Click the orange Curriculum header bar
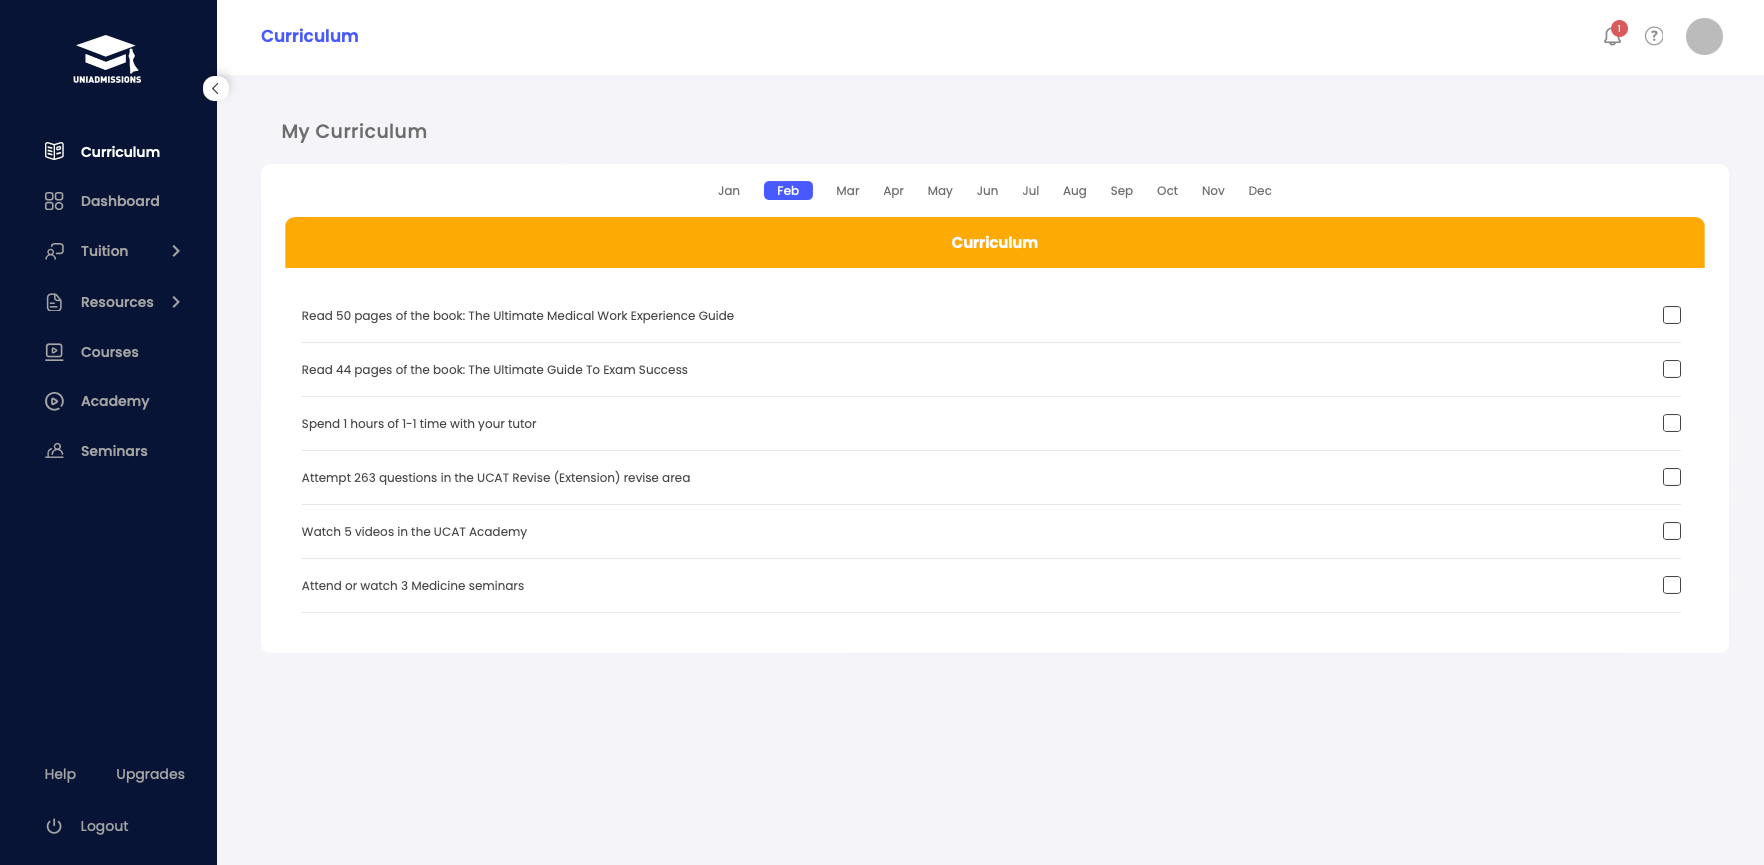The height and width of the screenshot is (865, 1764). (x=994, y=243)
